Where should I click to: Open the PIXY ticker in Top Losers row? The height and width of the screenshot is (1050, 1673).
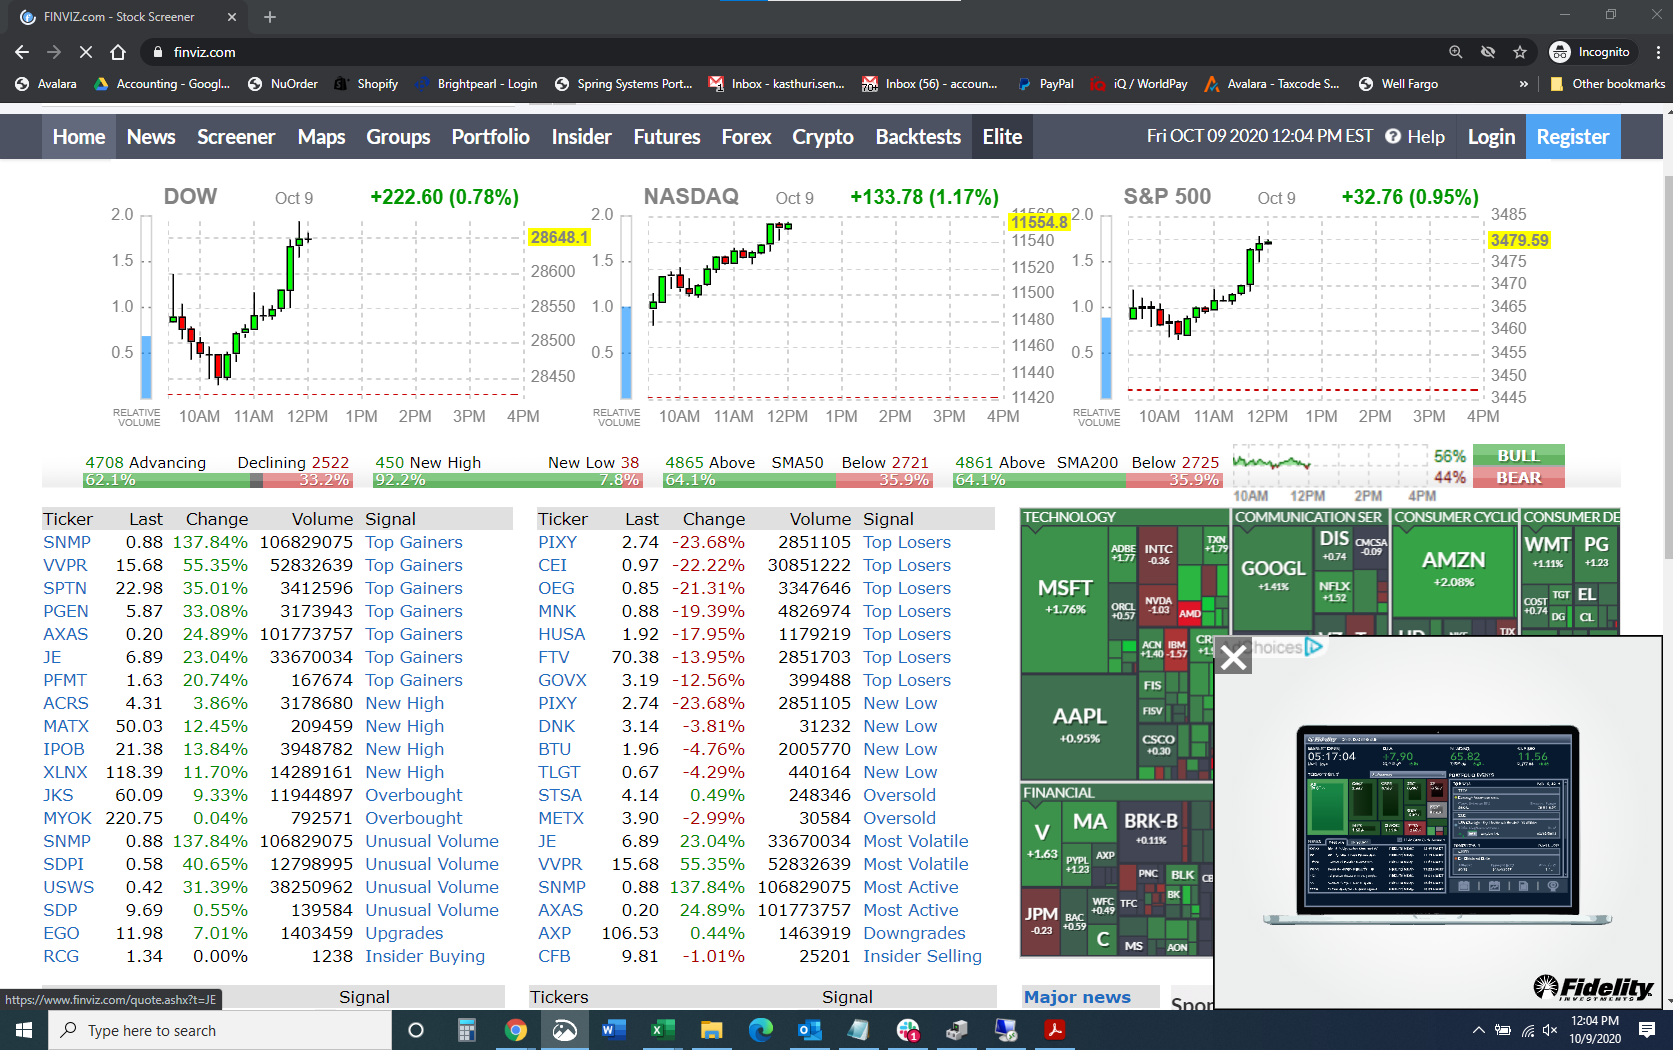coord(557,542)
